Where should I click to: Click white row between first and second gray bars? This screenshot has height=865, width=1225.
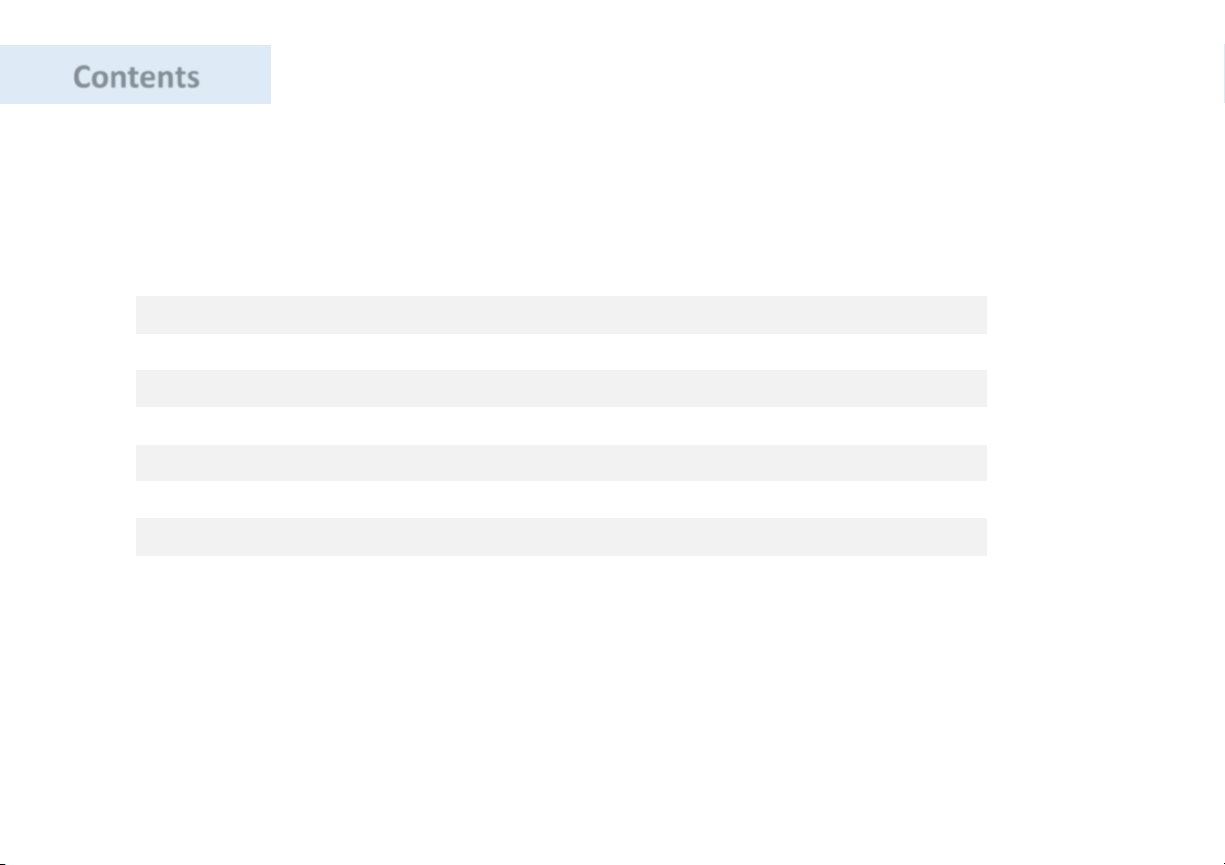[x=561, y=351]
